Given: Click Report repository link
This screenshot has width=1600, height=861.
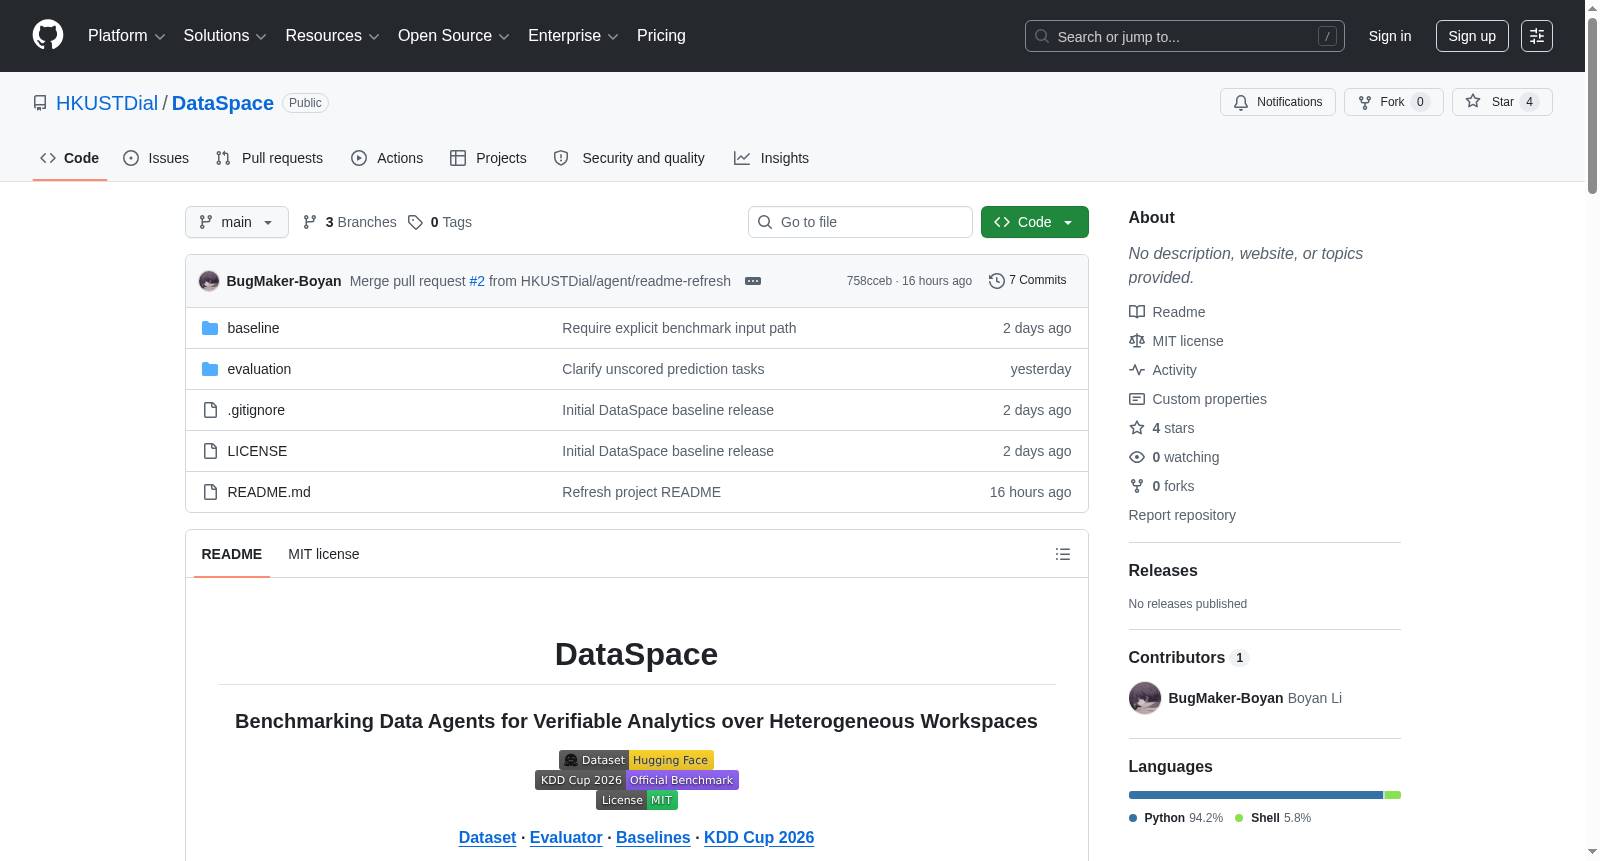Looking at the screenshot, I should click(1182, 515).
